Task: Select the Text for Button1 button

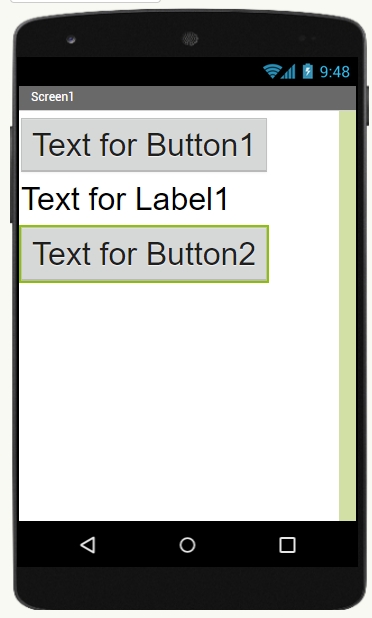Action: click(144, 145)
